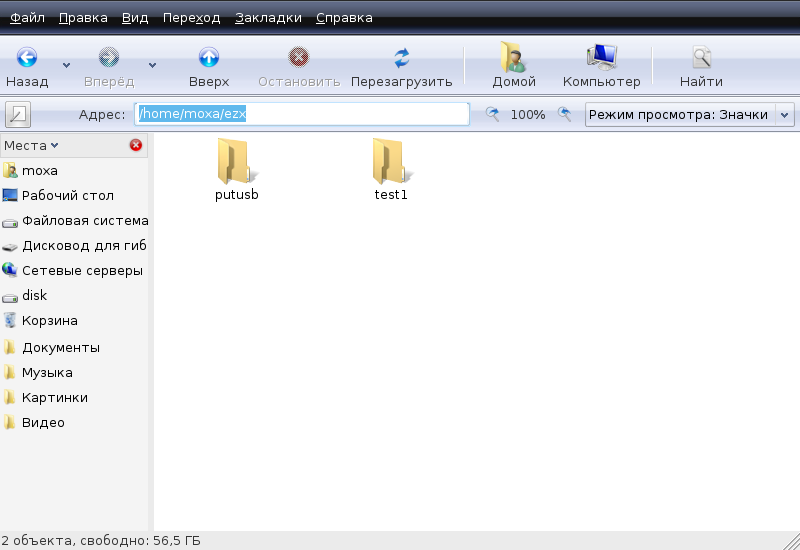Select the Дисковод для гиб entry
Screen dimensions: 800x550
[74, 245]
